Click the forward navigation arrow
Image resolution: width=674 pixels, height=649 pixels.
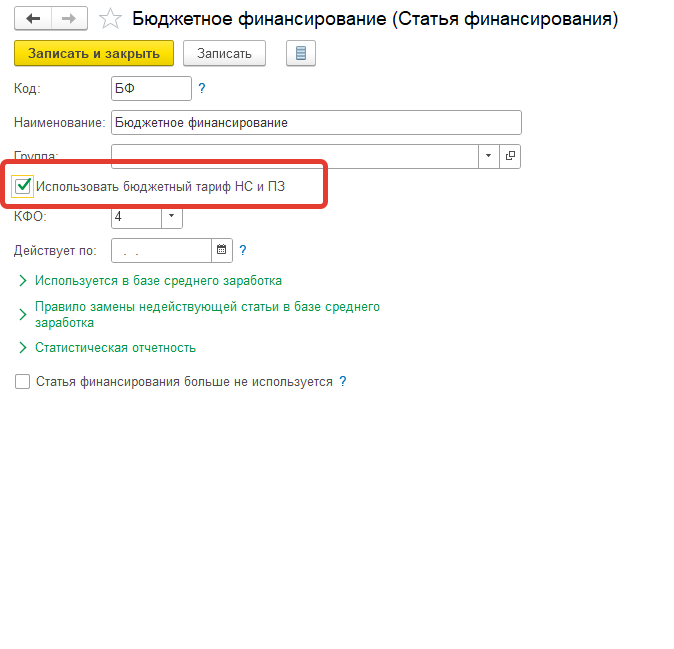pyautogui.click(x=69, y=18)
